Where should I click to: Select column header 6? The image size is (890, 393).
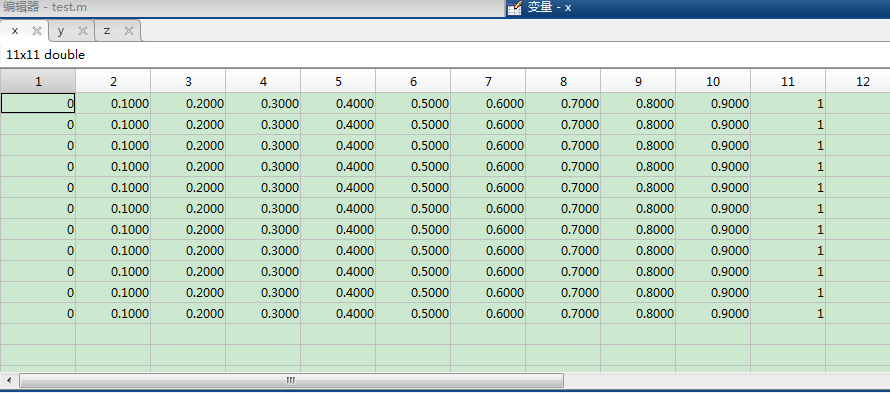coord(413,82)
